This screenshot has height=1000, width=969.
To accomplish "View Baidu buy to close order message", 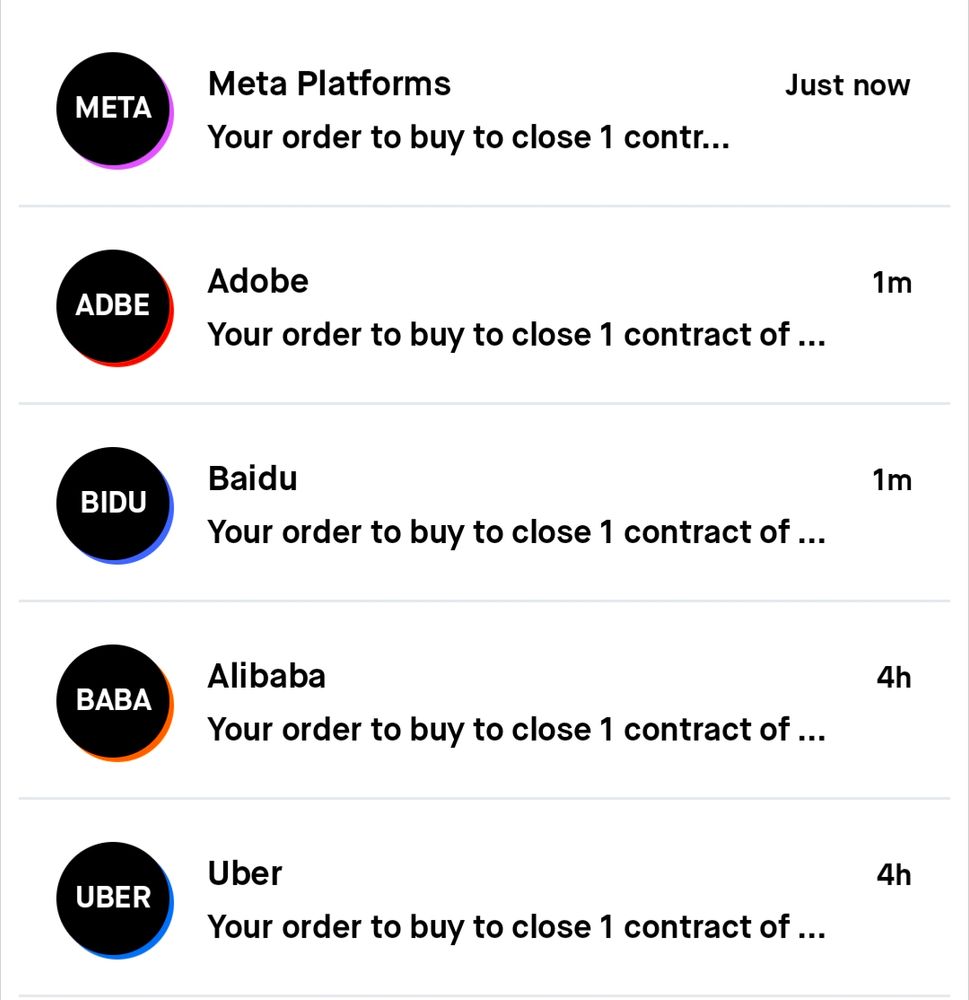I will point(516,532).
